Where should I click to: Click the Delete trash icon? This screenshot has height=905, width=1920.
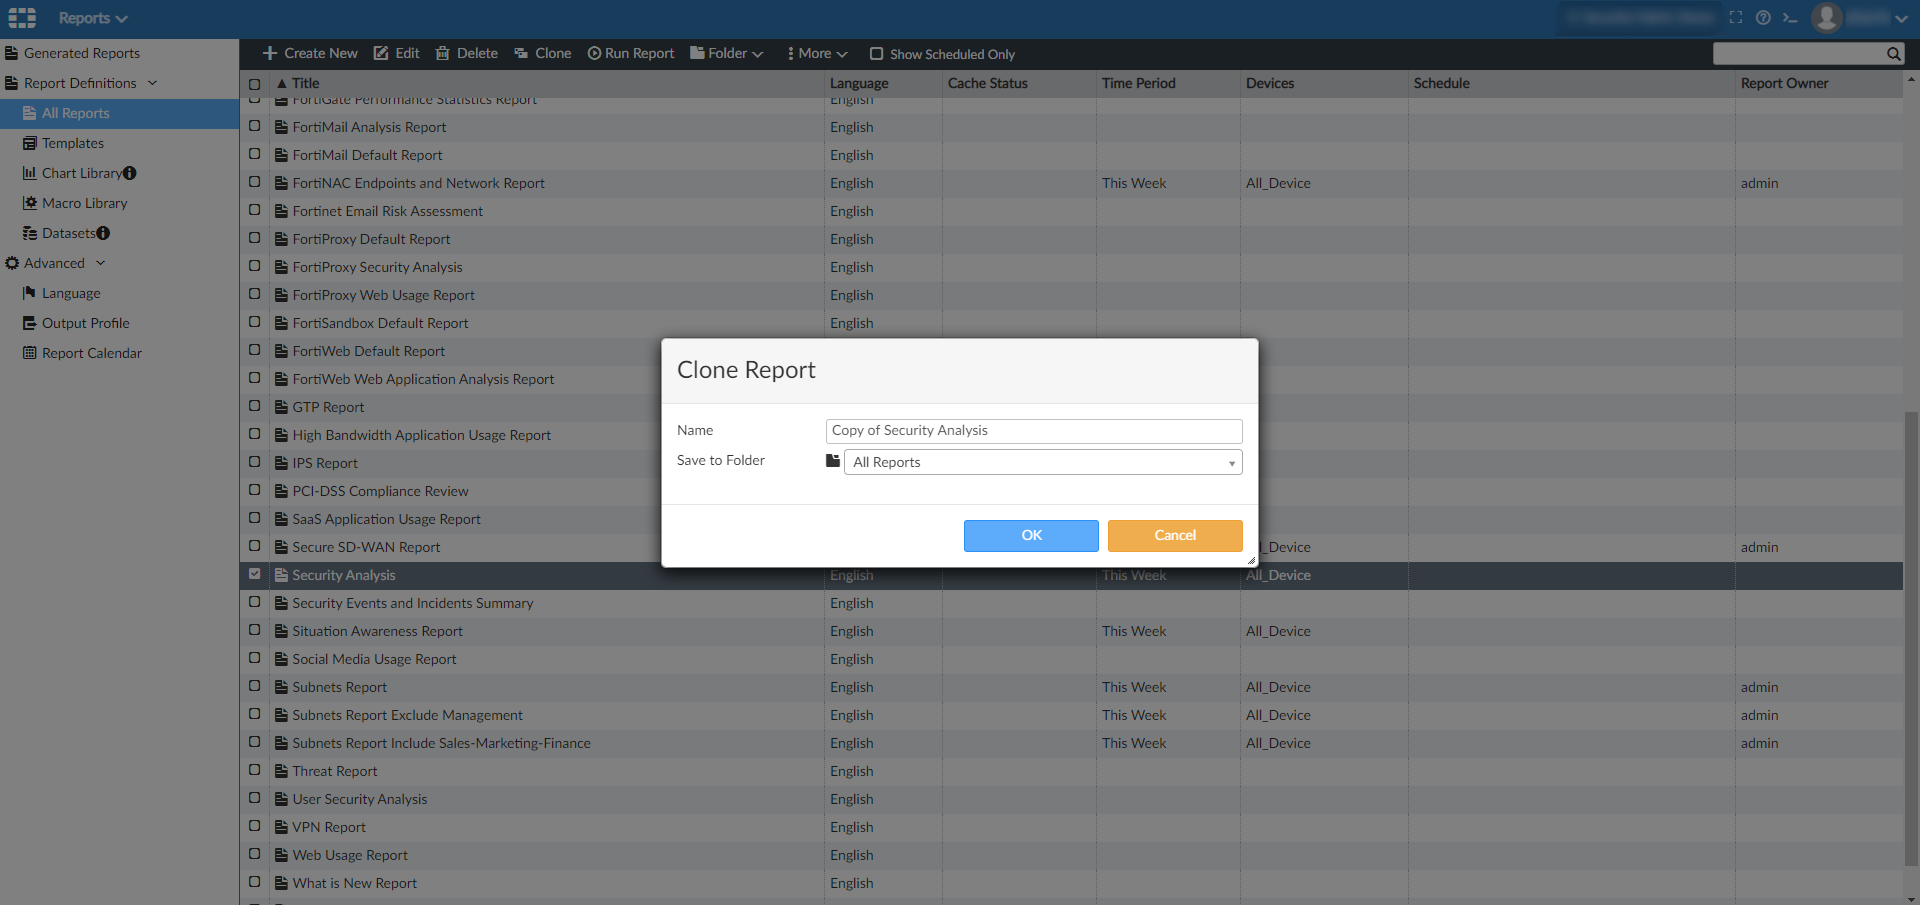(443, 53)
